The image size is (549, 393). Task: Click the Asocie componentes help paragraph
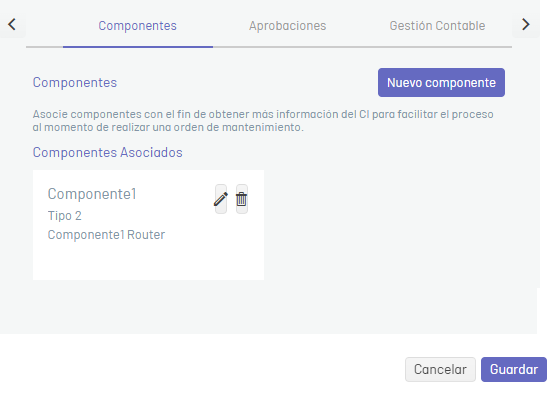263,121
